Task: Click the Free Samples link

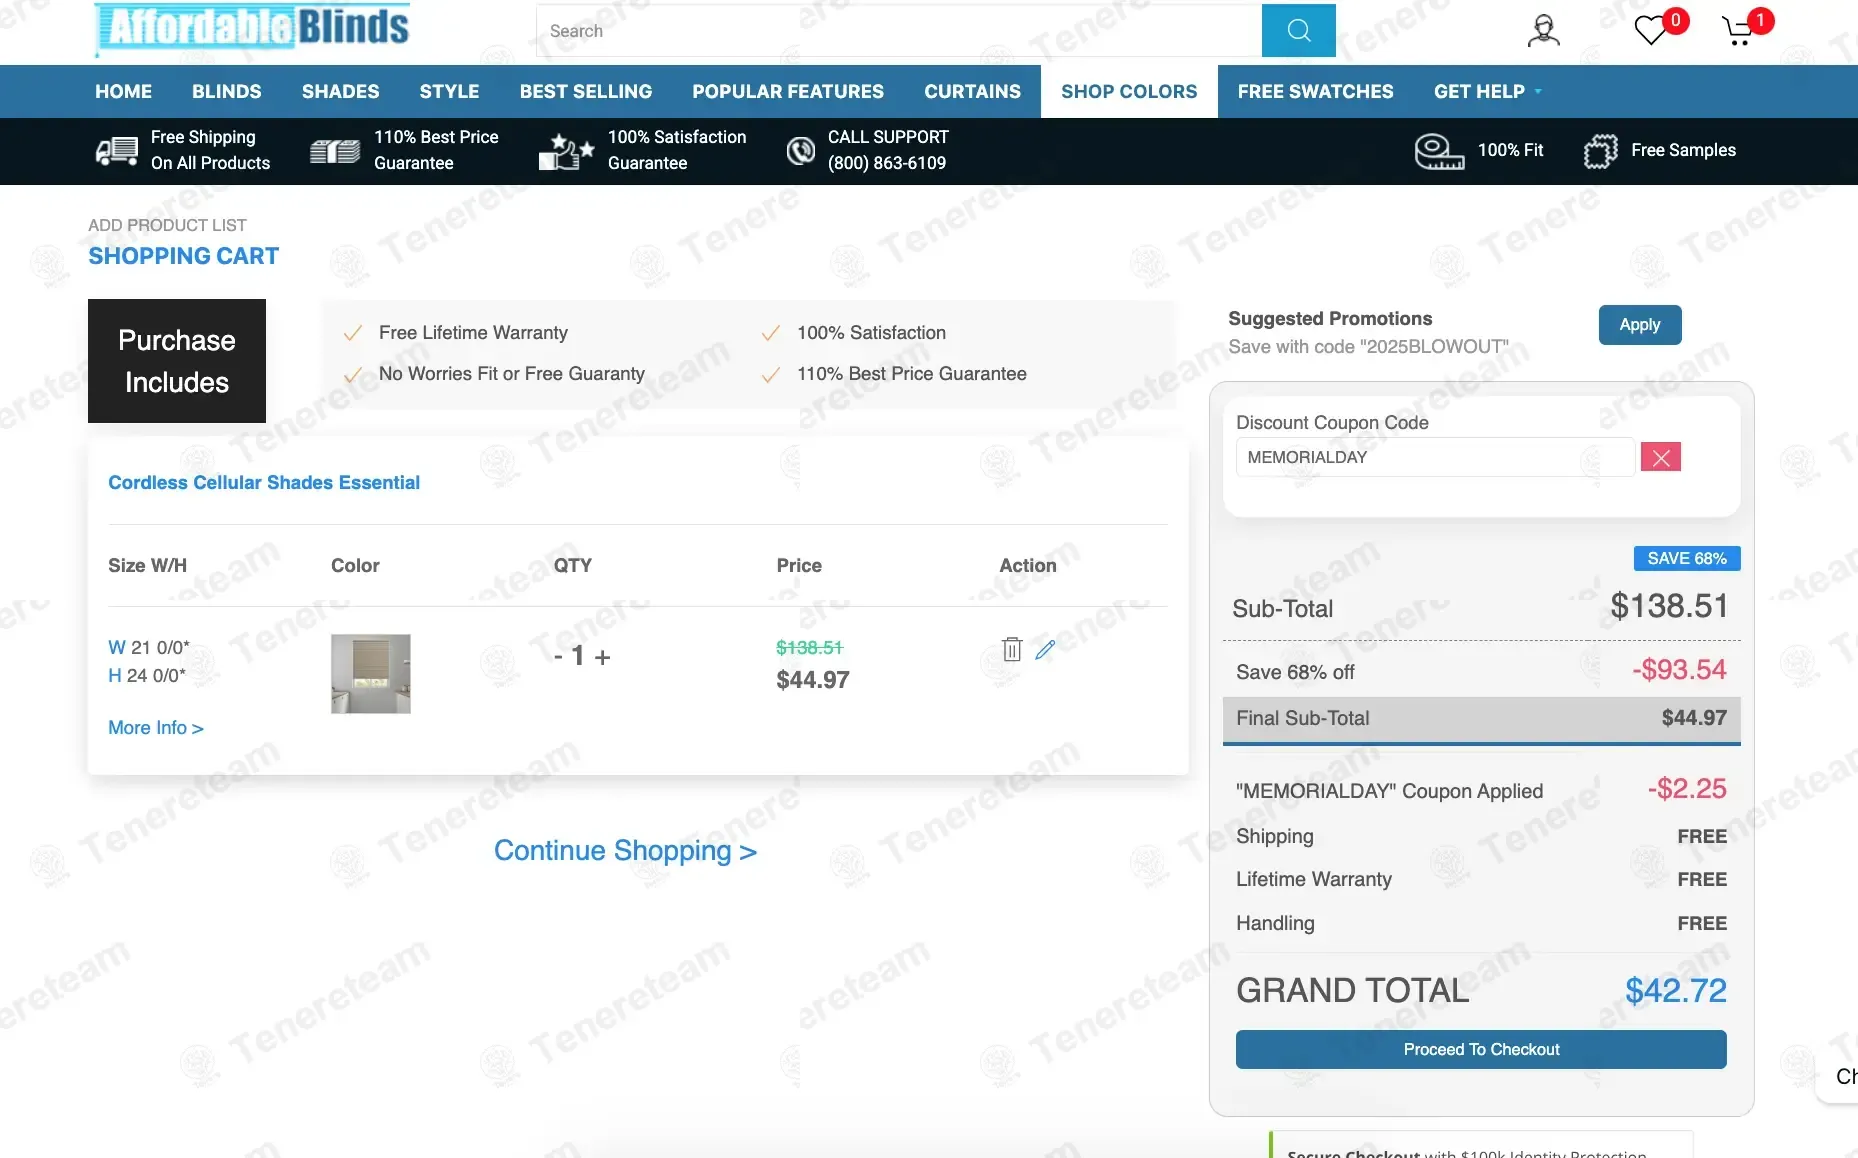Action: (x=1684, y=150)
